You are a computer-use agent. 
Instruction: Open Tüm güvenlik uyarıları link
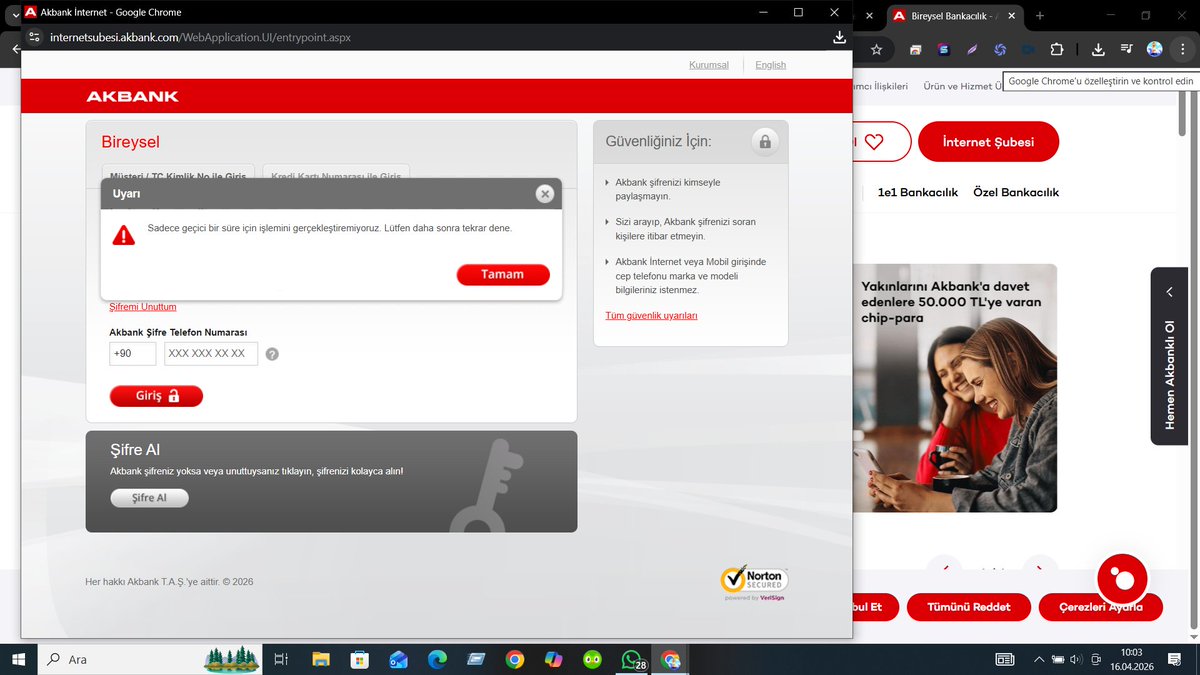pyautogui.click(x=651, y=315)
